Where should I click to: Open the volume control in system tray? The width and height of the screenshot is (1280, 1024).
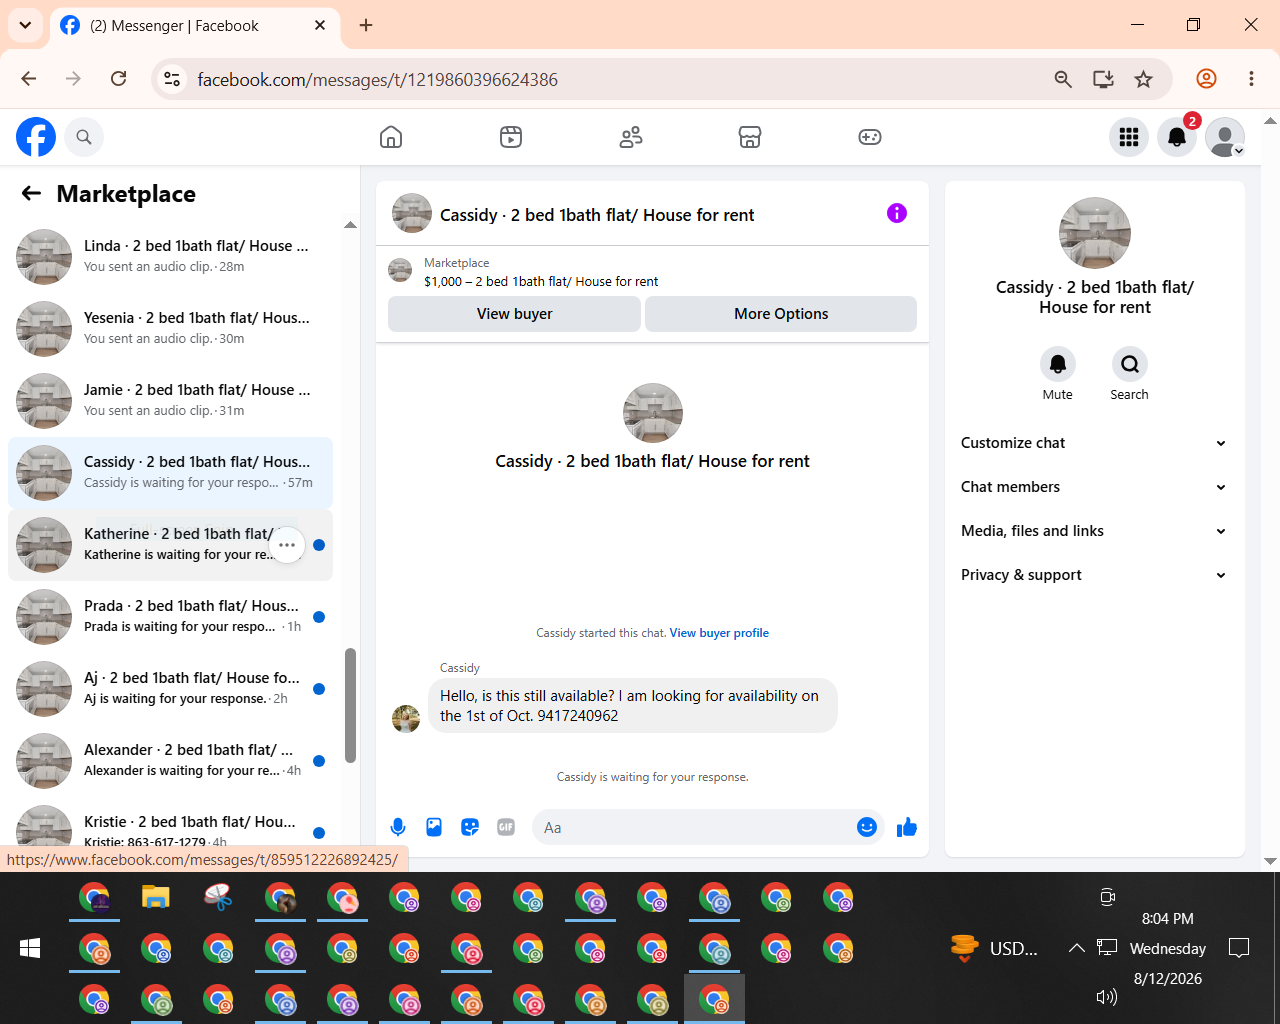coord(1106,996)
